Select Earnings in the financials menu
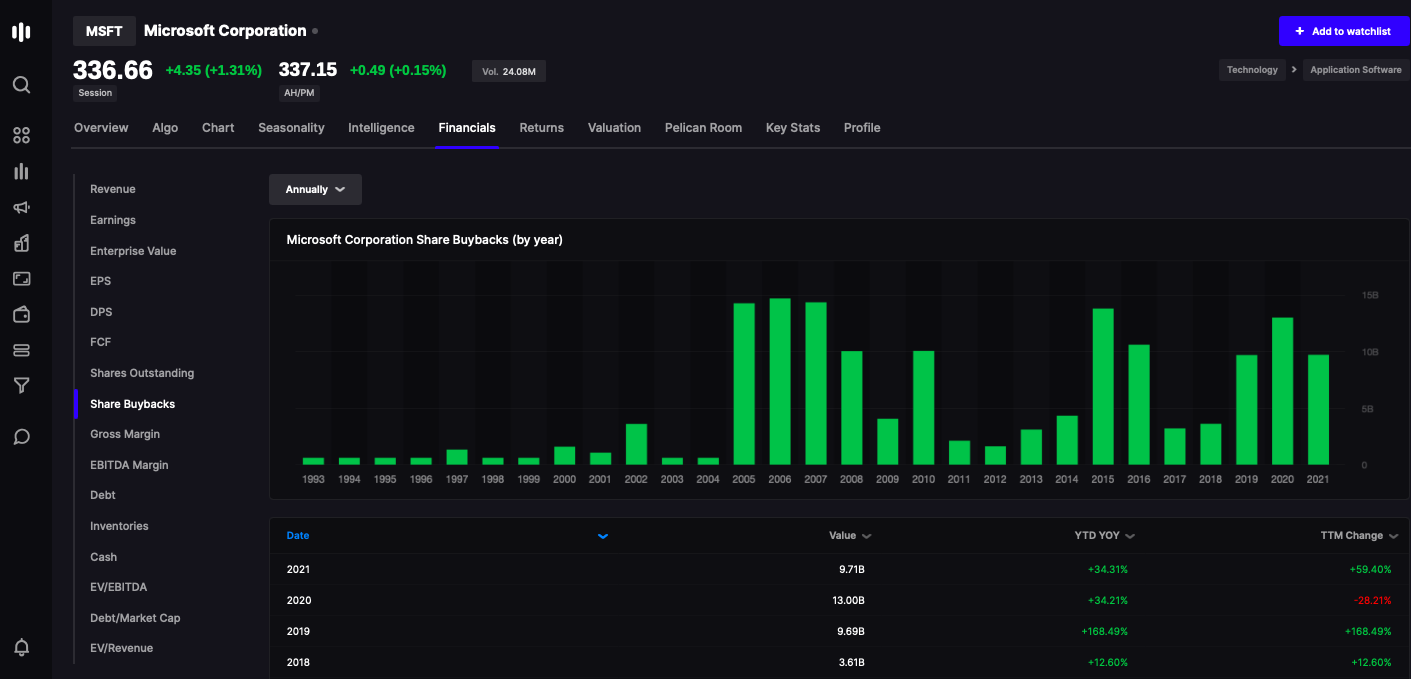Viewport: 1411px width, 679px height. click(x=113, y=220)
